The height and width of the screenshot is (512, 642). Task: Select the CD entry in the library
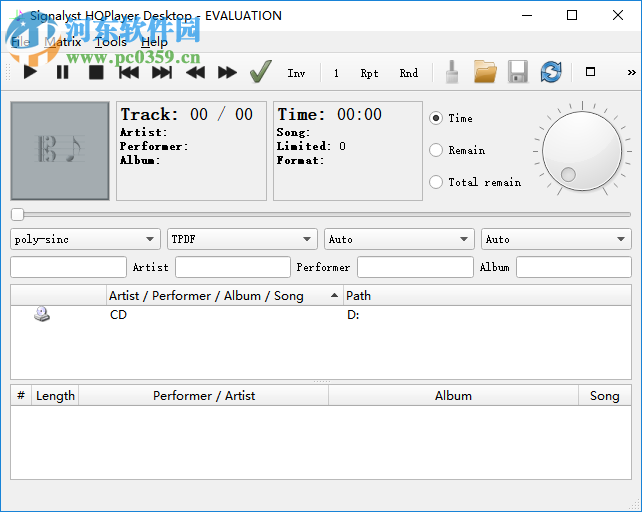[118, 315]
